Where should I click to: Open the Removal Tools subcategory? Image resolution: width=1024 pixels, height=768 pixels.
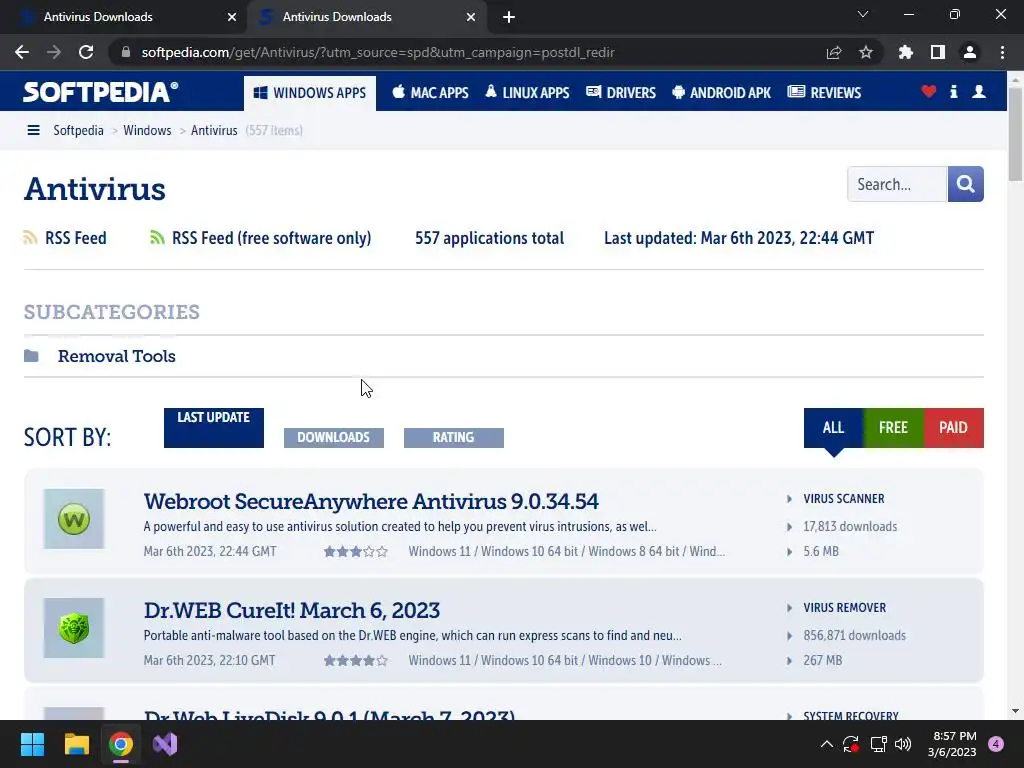pyautogui.click(x=117, y=356)
